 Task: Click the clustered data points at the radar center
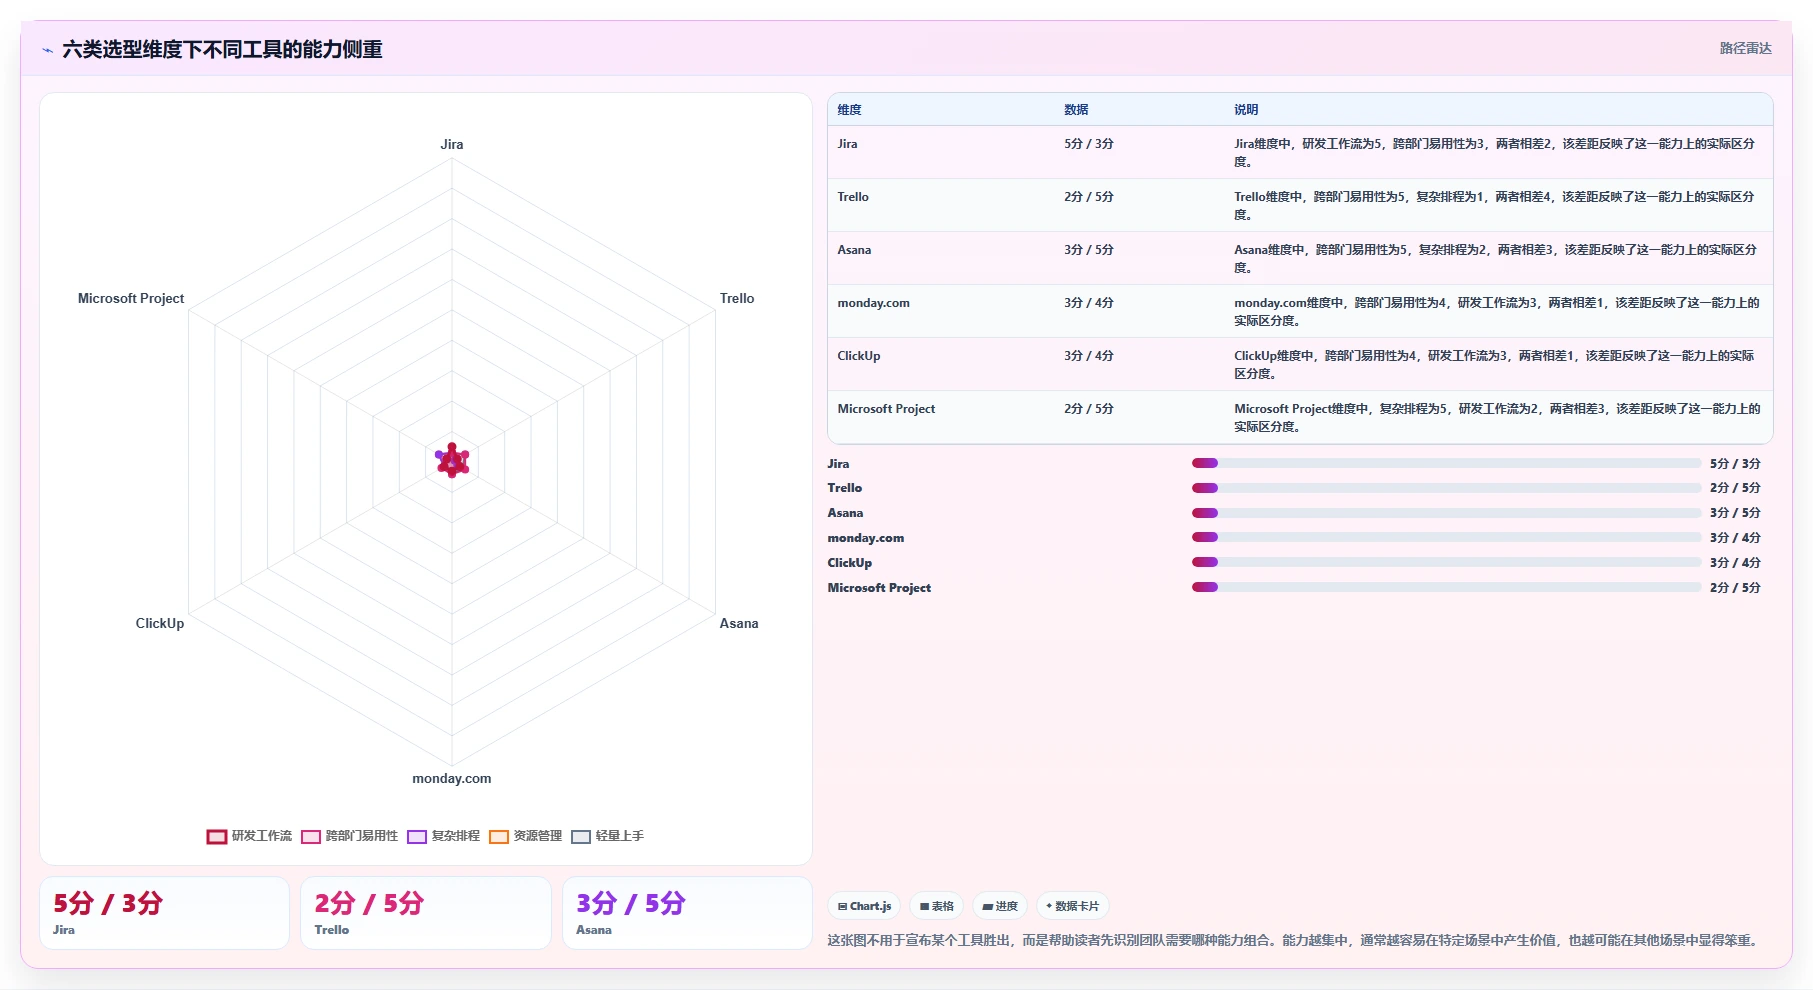click(452, 460)
